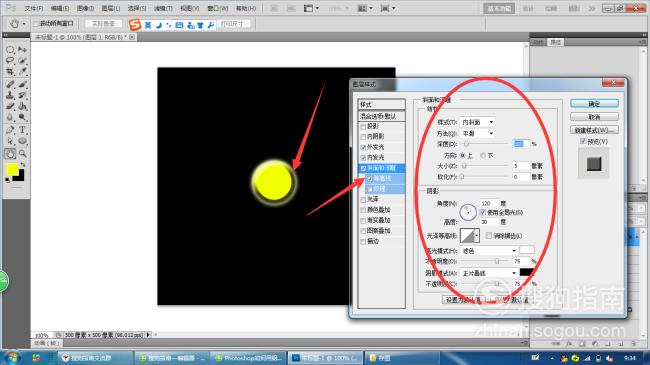The image size is (650, 365).
Task: Open the 滤镜(T) filter menu
Action: pyautogui.click(x=163, y=8)
